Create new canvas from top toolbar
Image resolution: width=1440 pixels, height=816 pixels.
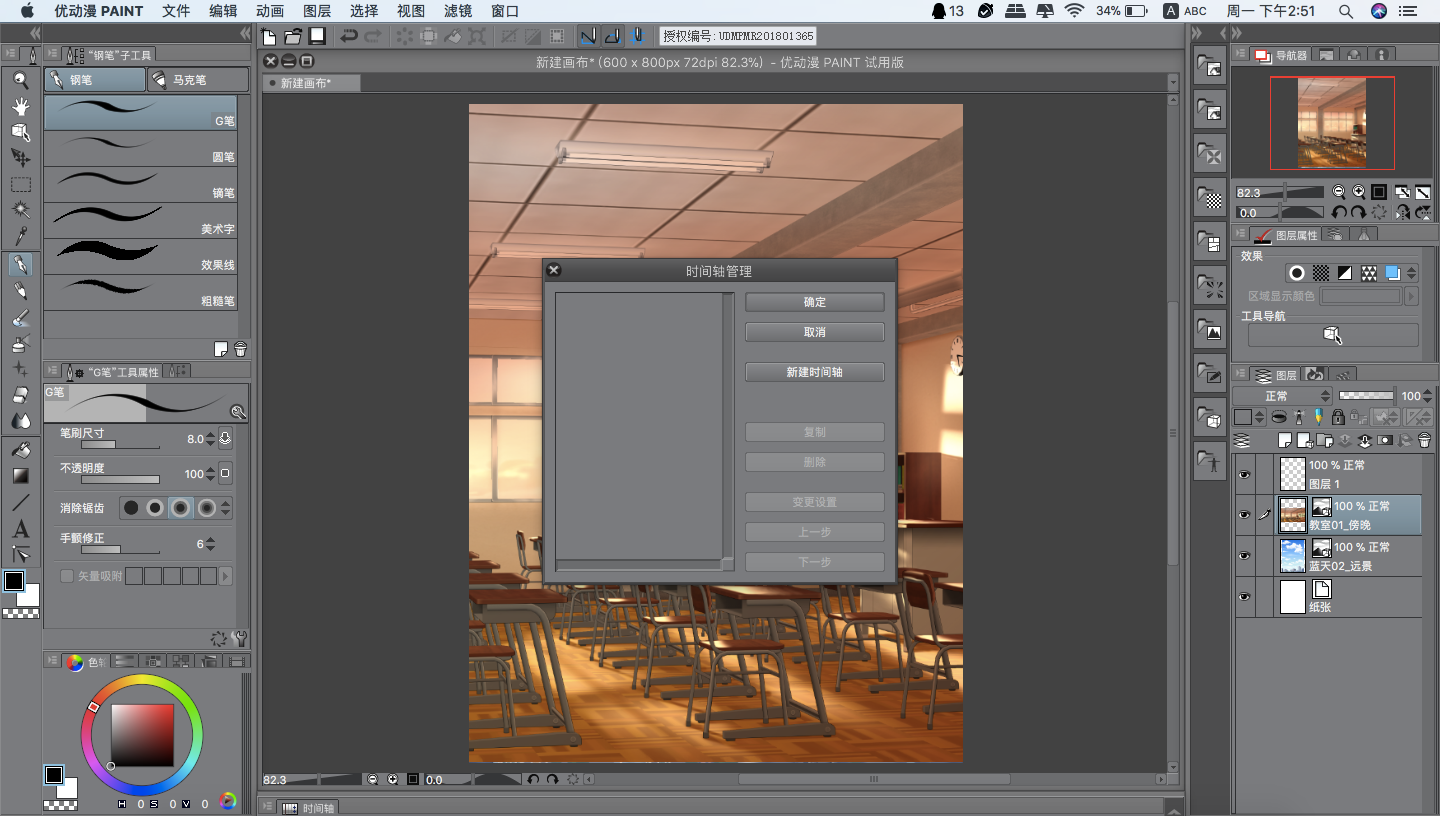coord(269,36)
